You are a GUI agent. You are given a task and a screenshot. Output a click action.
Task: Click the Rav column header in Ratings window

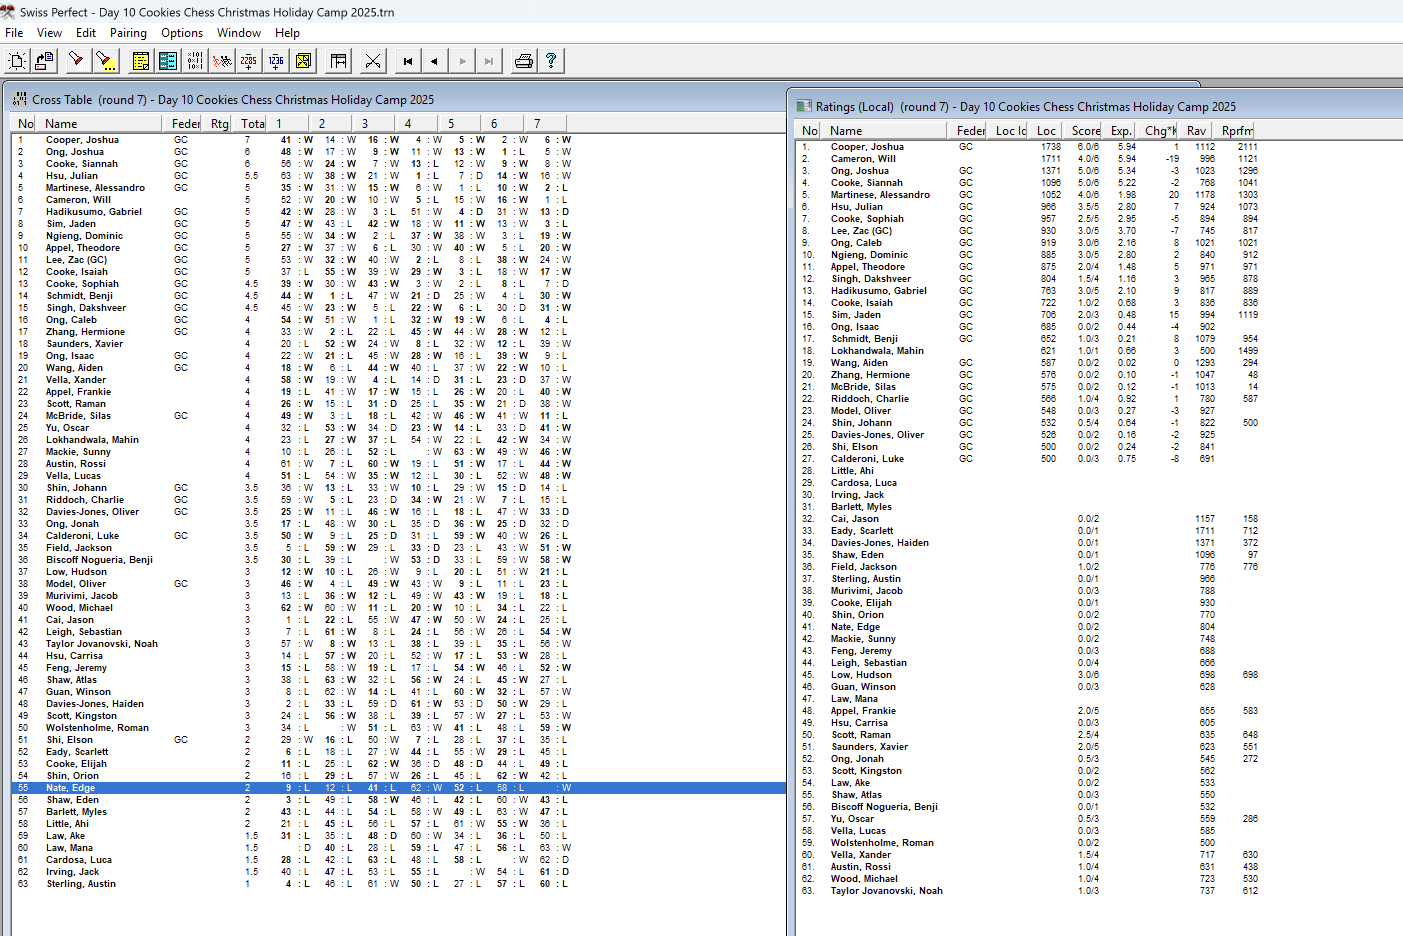(1196, 130)
